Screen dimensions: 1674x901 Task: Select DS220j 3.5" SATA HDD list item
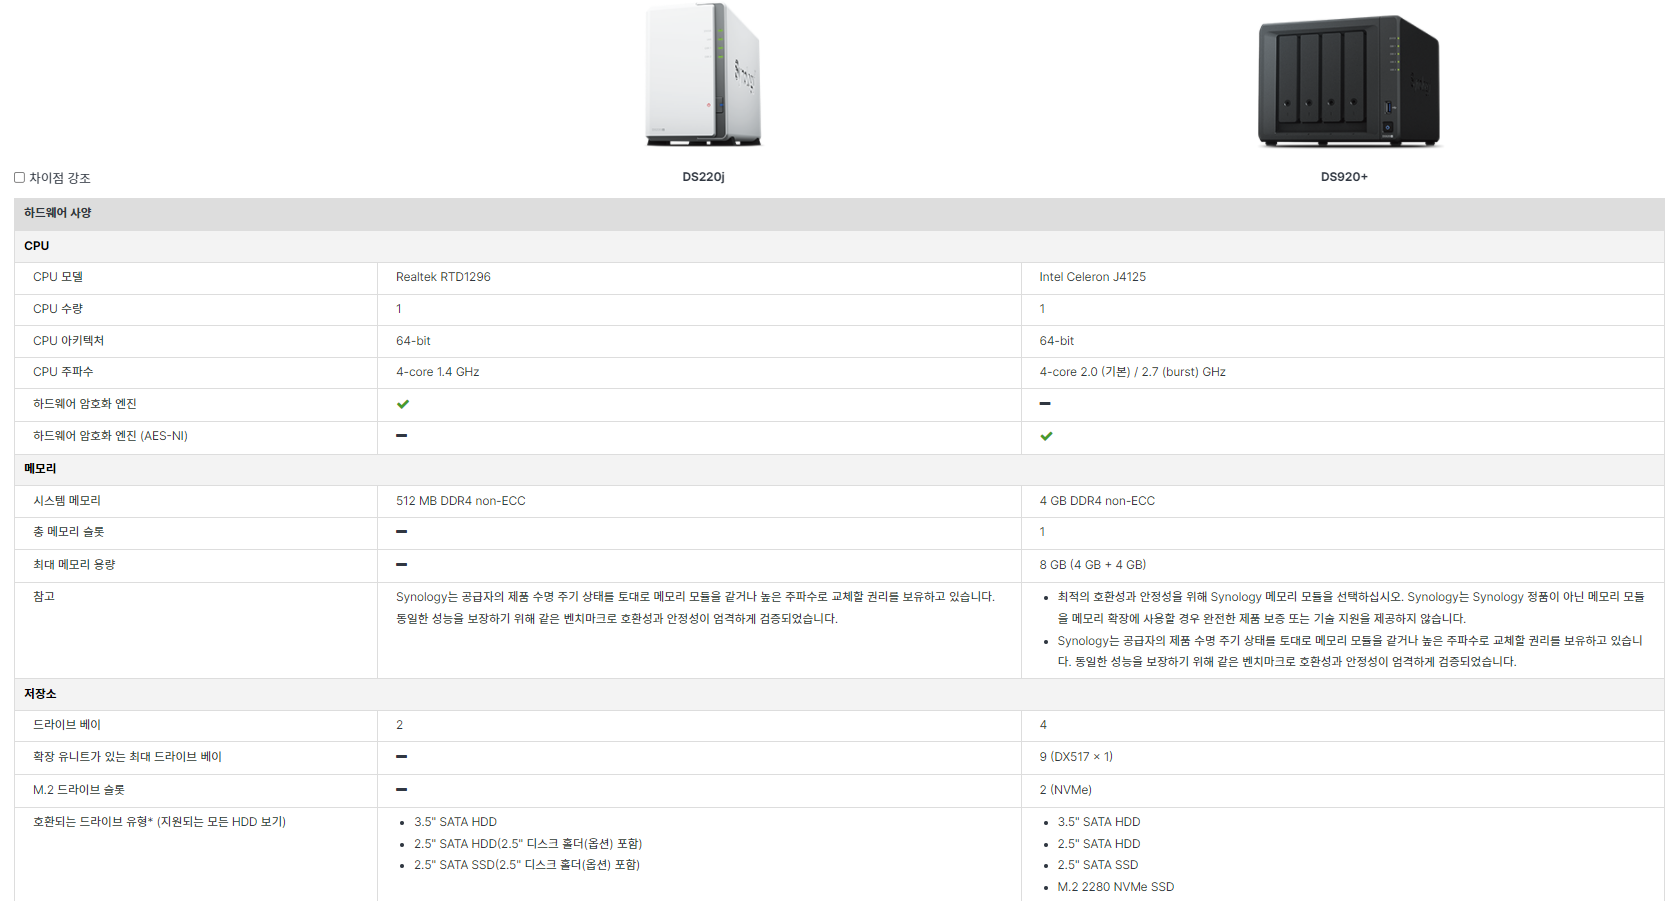coord(455,822)
